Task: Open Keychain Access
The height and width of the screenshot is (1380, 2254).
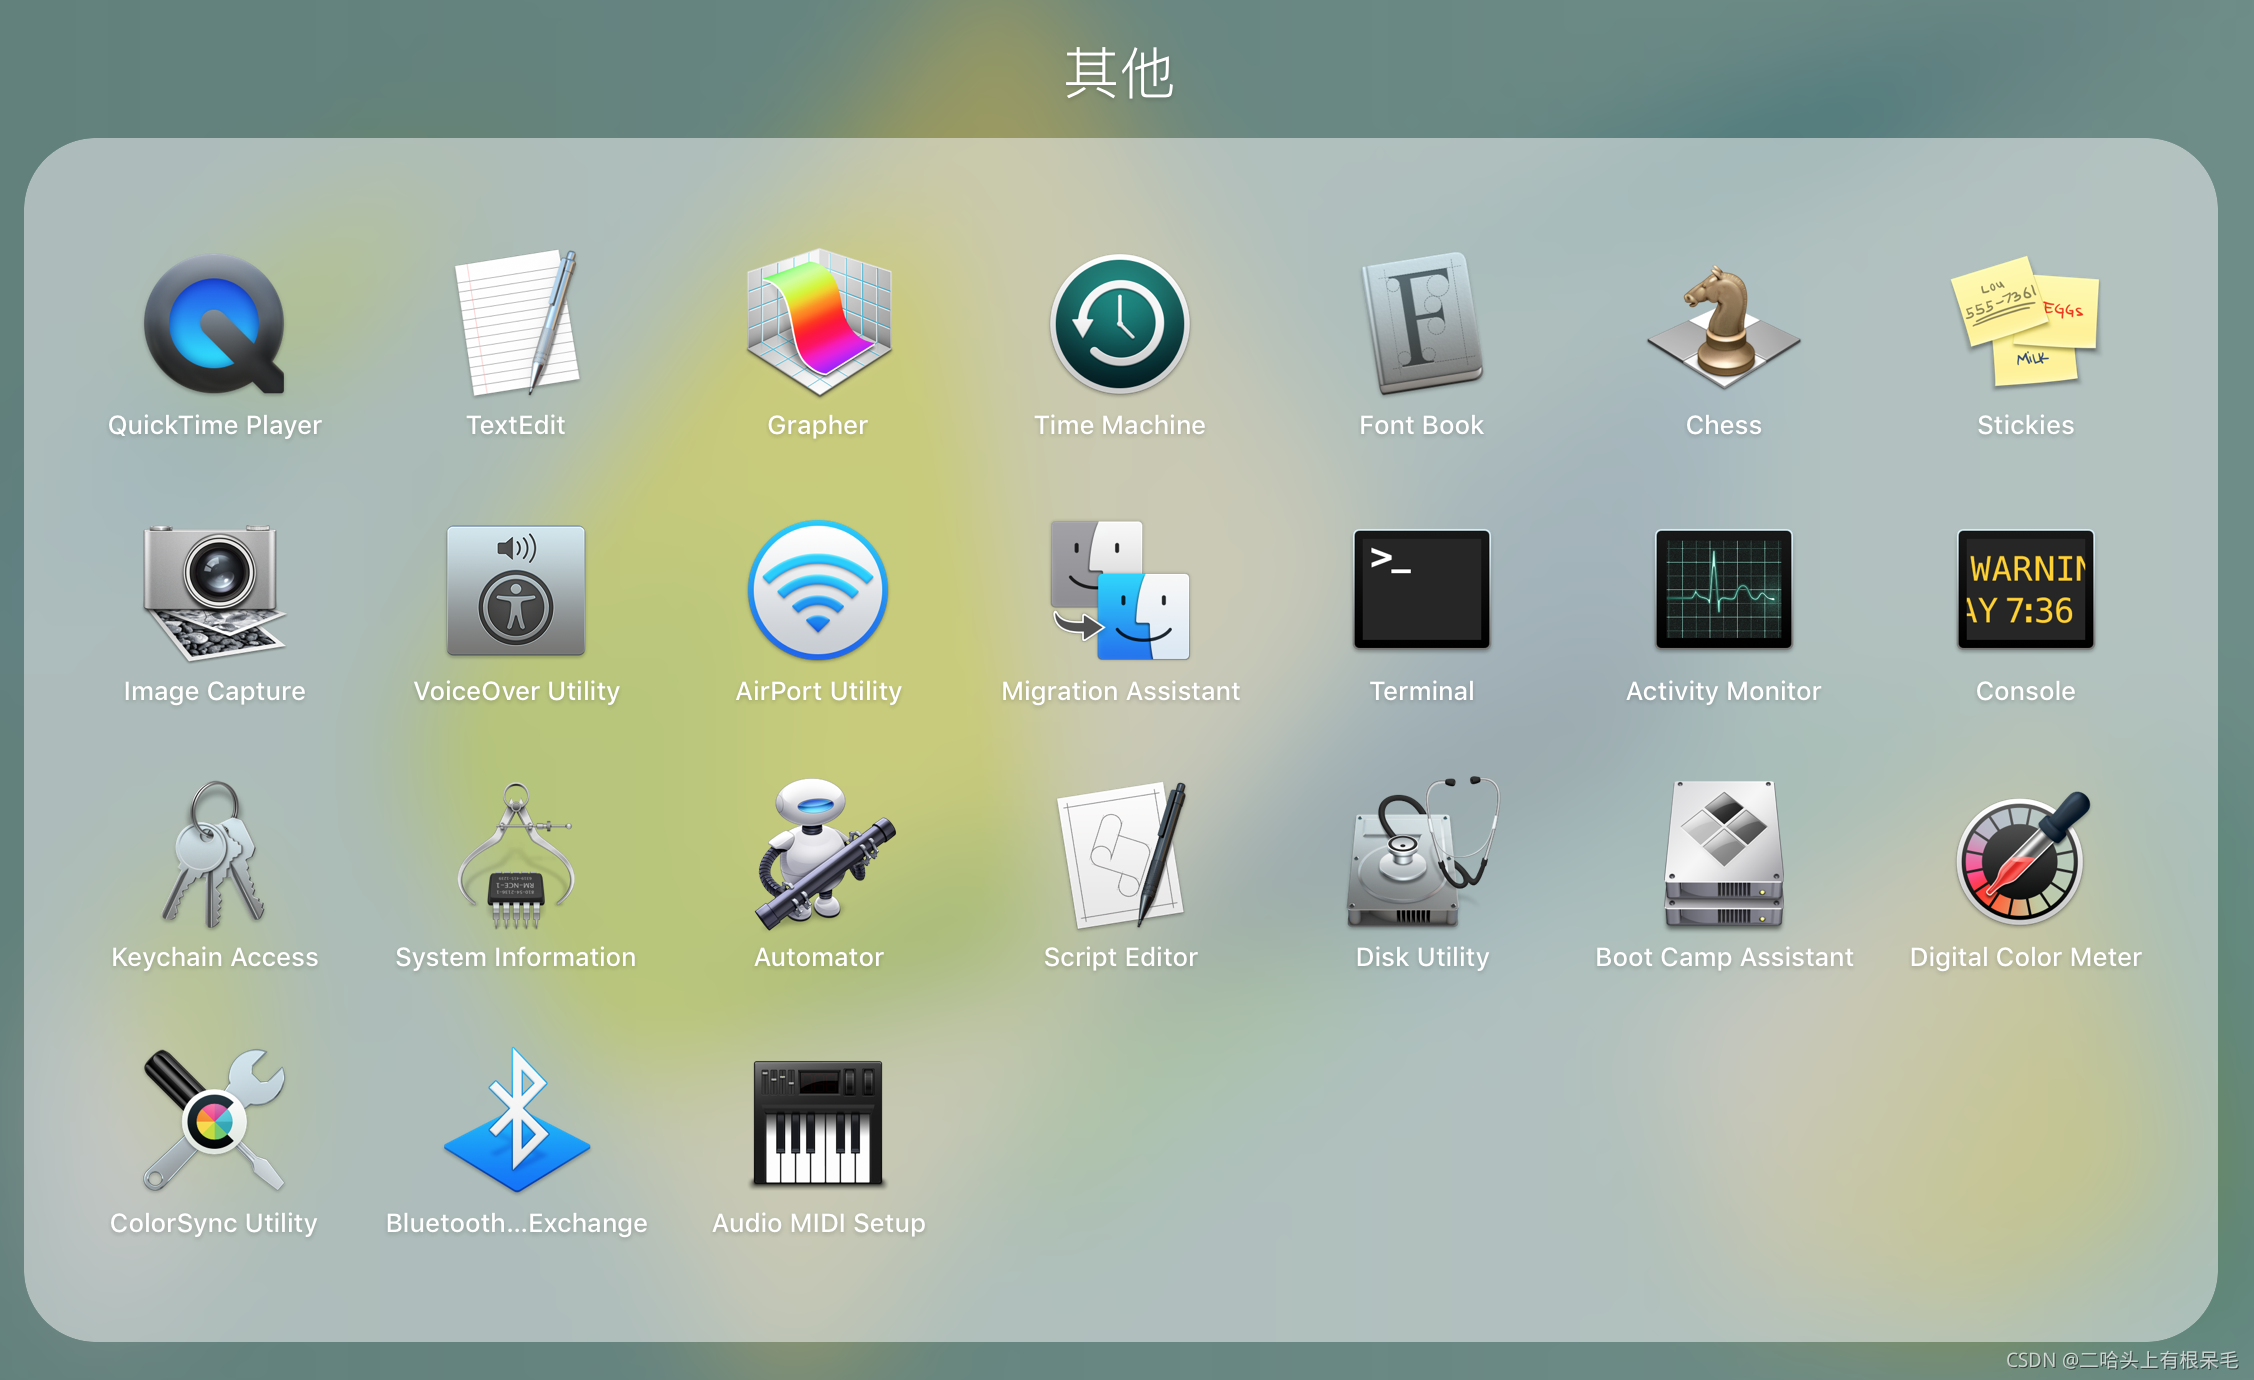Action: coord(214,857)
